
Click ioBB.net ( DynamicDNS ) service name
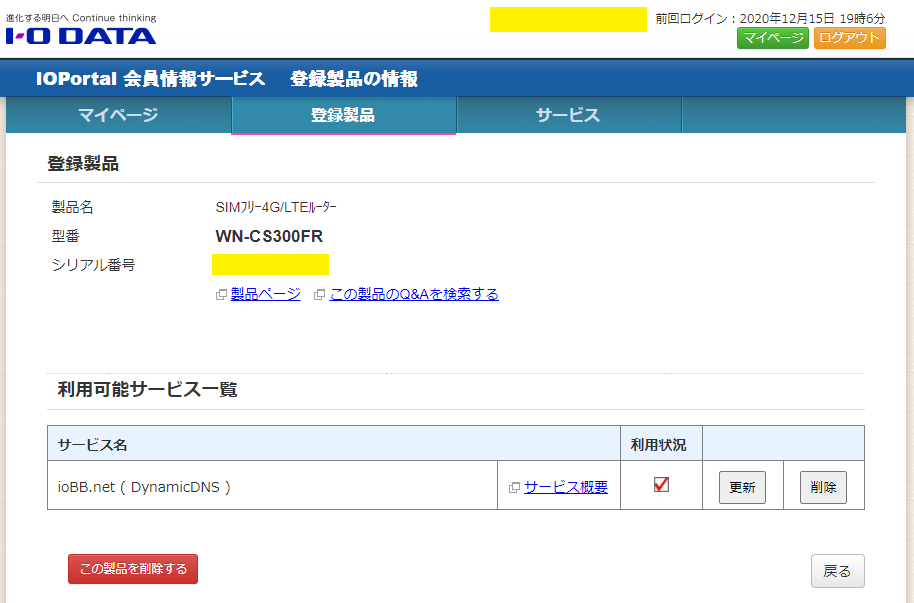(x=144, y=487)
